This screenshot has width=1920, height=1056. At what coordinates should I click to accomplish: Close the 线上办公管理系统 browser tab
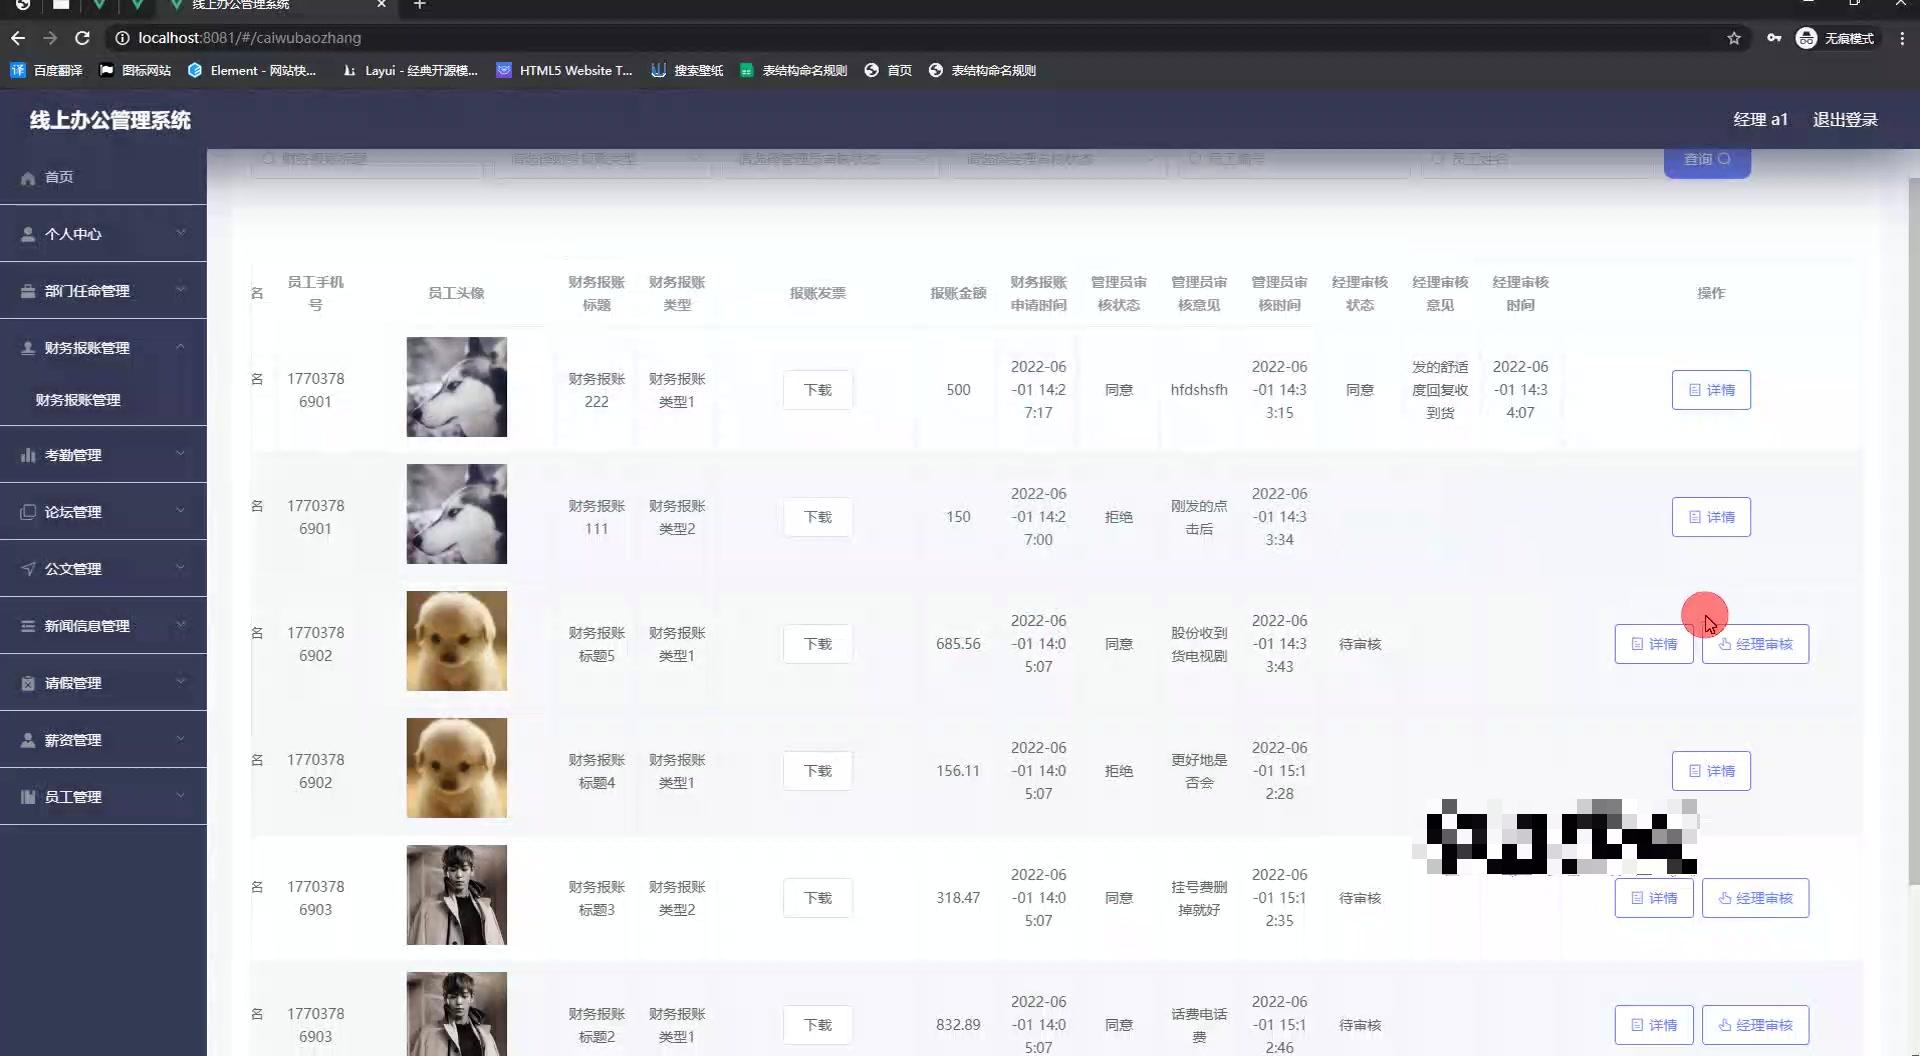coord(381,4)
